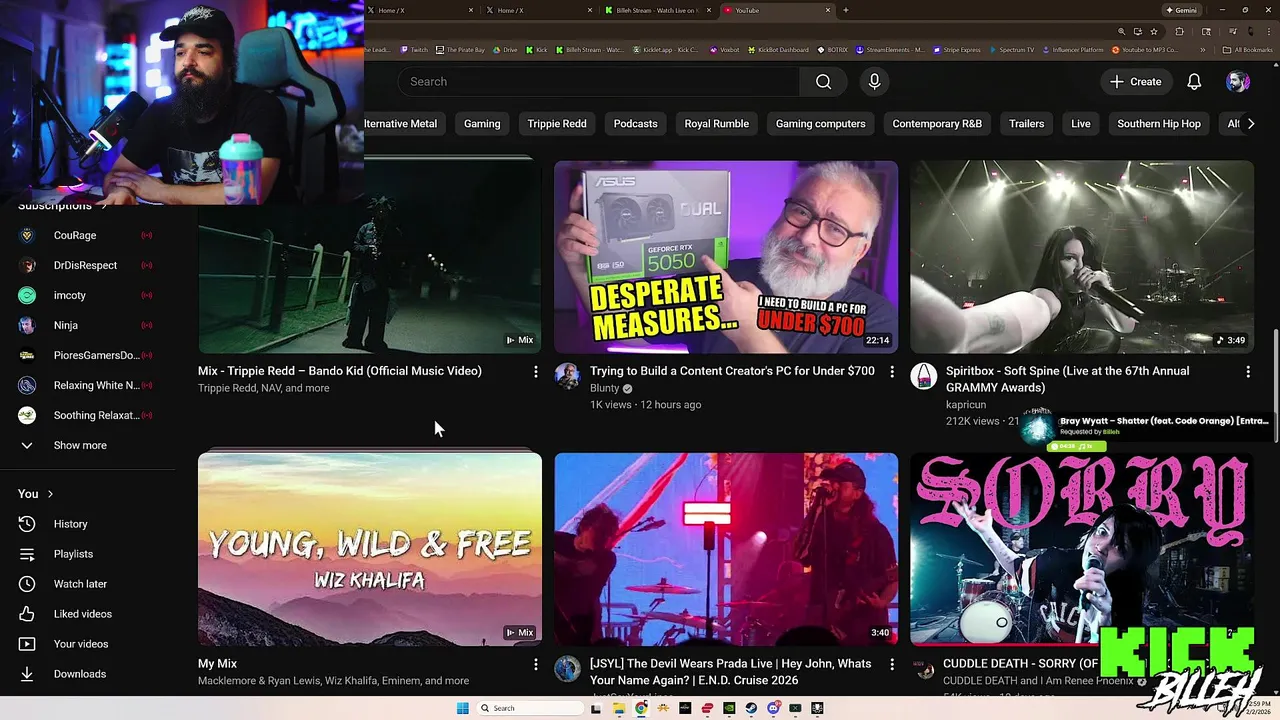This screenshot has height=720, width=1280.
Task: Open more options for Devil Wears Prada video
Action: click(892, 664)
